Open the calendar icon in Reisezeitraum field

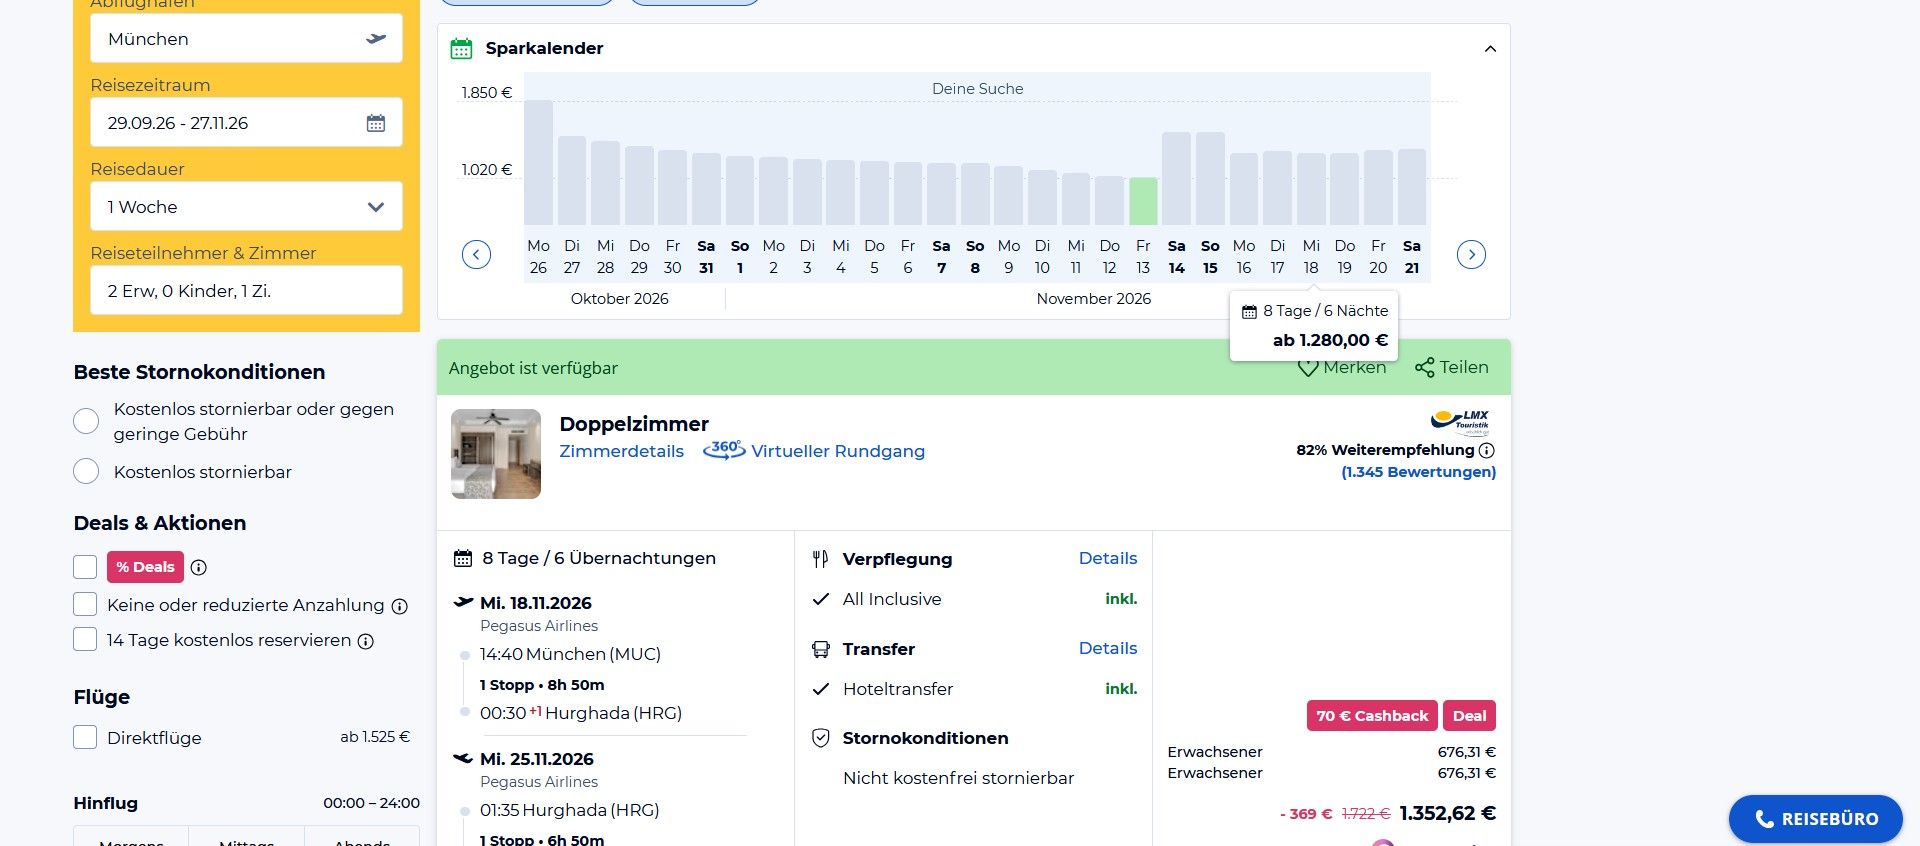click(376, 123)
